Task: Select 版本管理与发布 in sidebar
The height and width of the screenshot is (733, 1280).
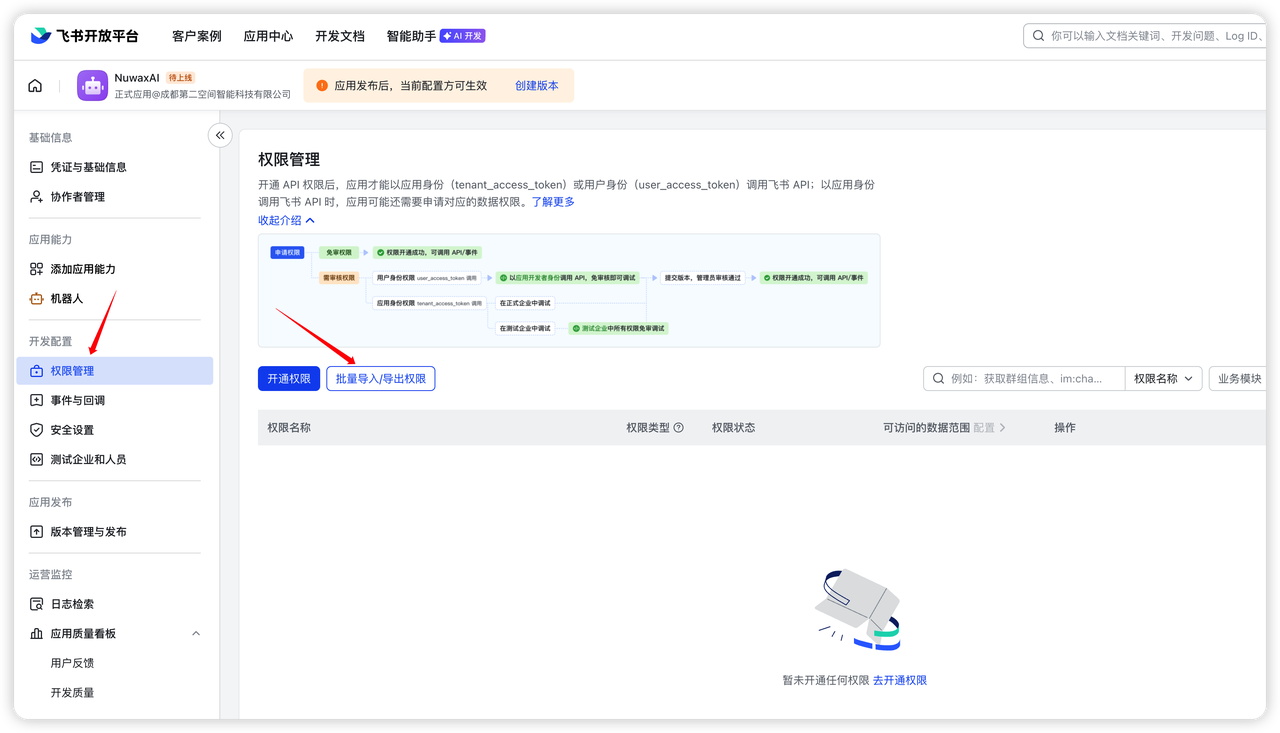Action: [115, 532]
